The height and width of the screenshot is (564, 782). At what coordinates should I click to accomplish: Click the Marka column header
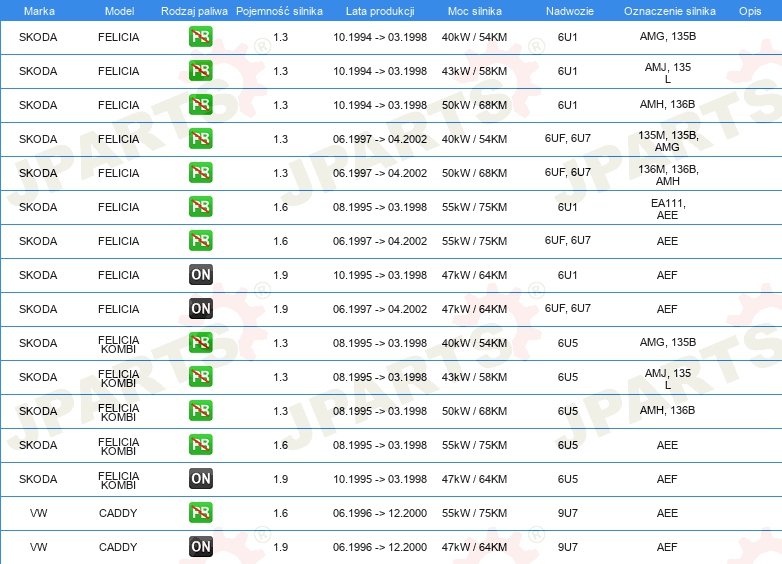coord(39,11)
